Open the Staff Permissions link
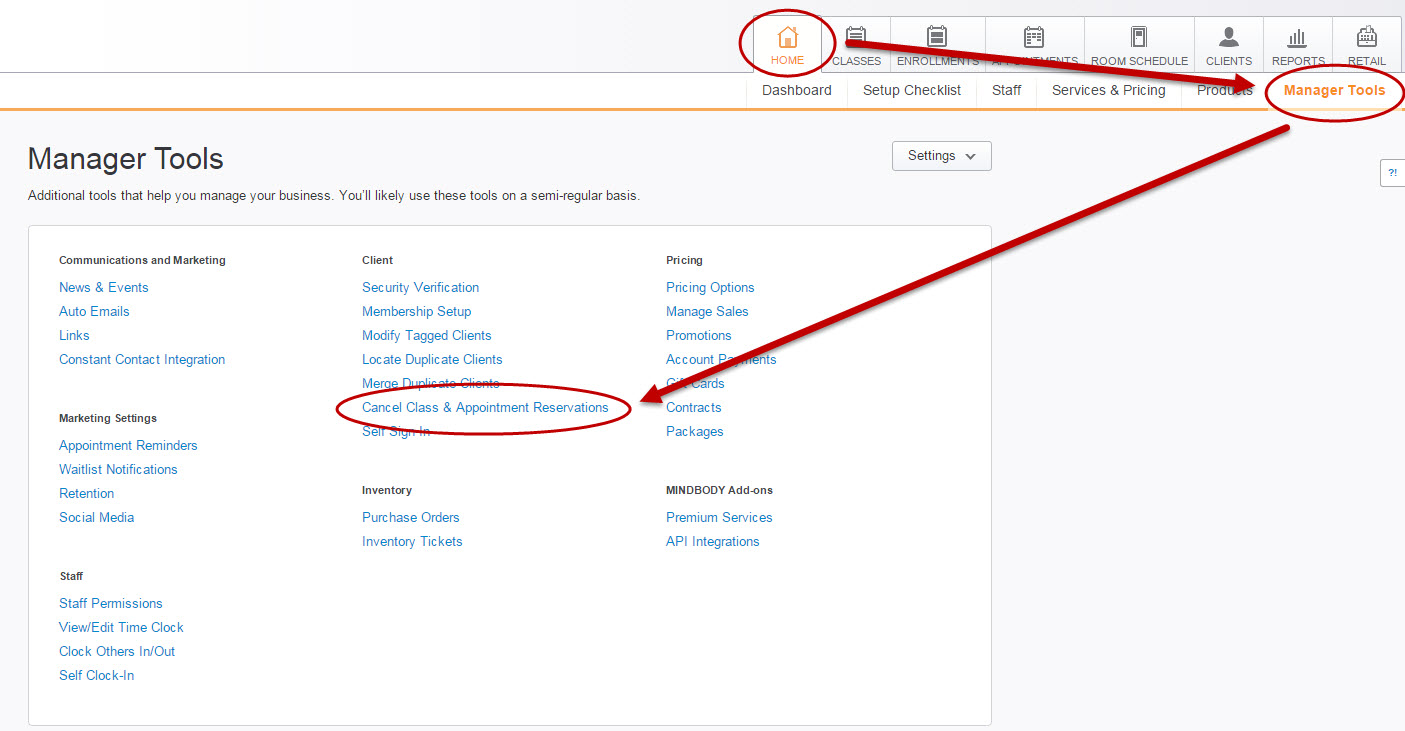The image size is (1405, 731). click(x=110, y=603)
